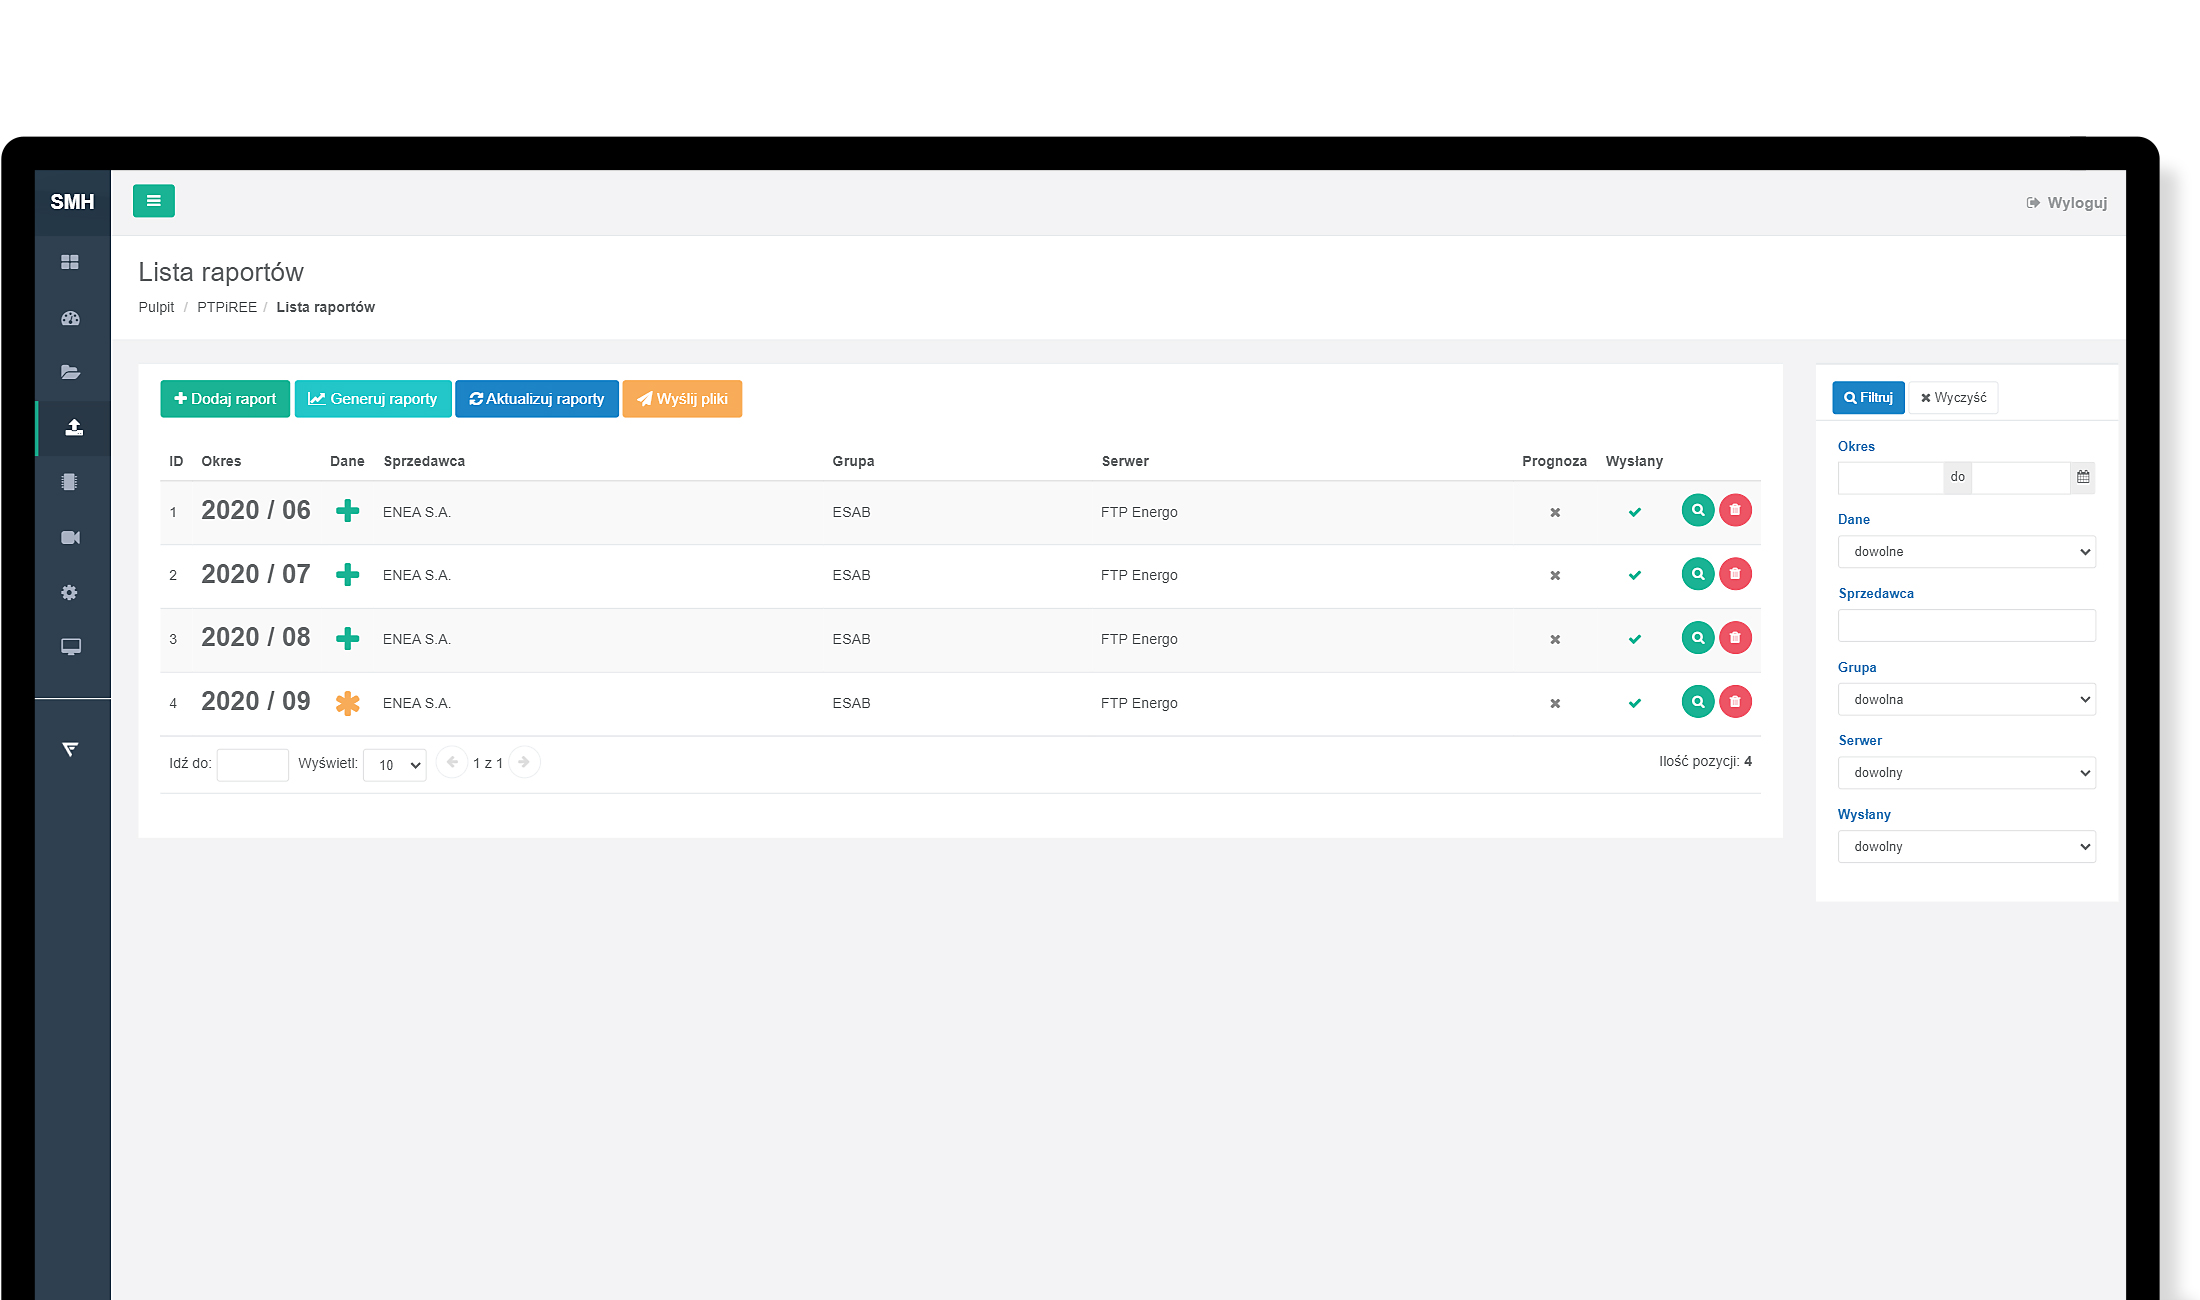
Task: View details of report 2020 / 06
Action: click(1697, 510)
